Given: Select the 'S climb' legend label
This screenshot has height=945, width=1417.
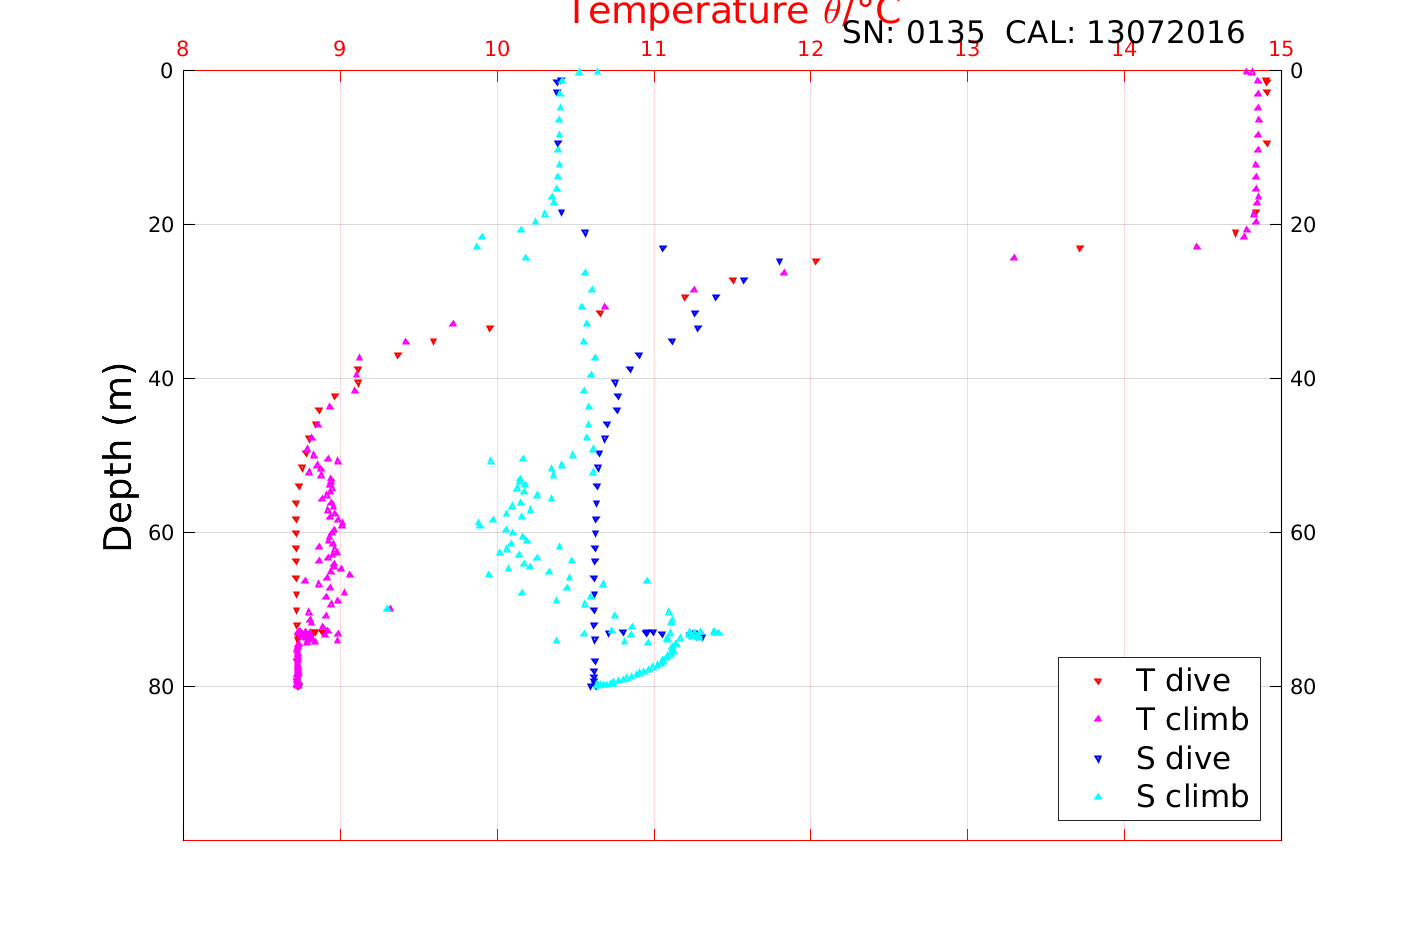Looking at the screenshot, I should [1192, 798].
